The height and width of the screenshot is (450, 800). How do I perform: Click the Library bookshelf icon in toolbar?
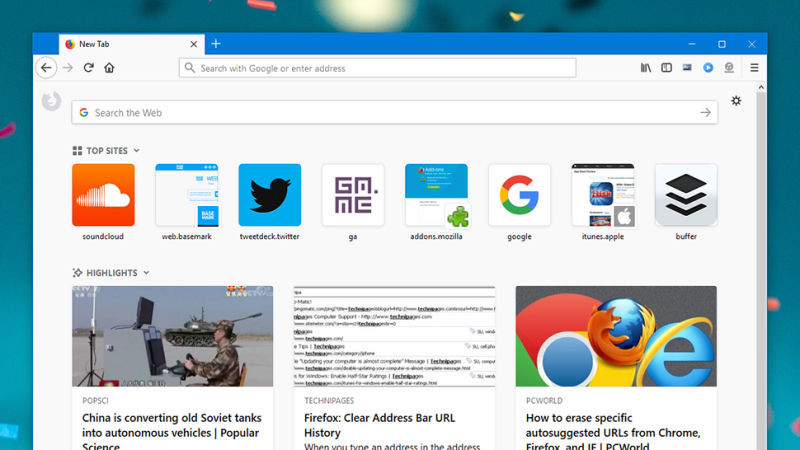click(x=646, y=68)
